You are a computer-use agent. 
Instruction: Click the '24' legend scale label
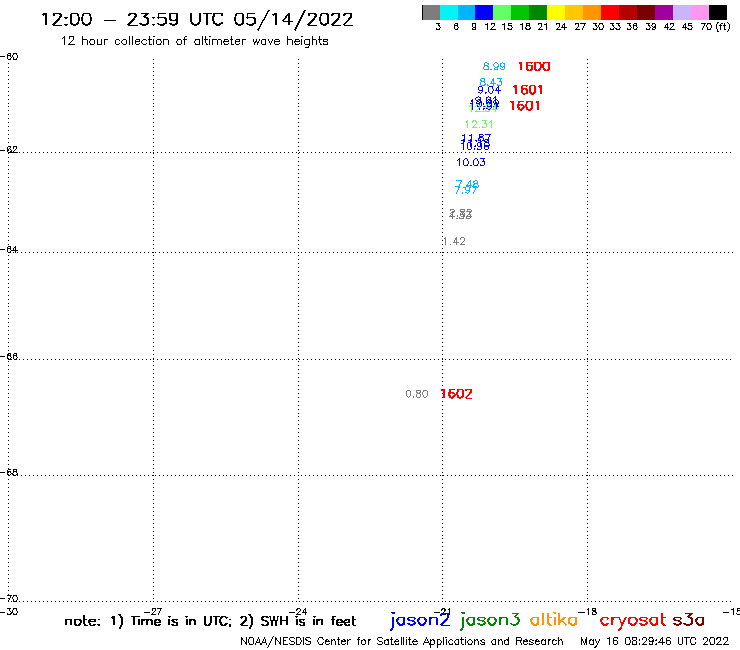point(561,27)
